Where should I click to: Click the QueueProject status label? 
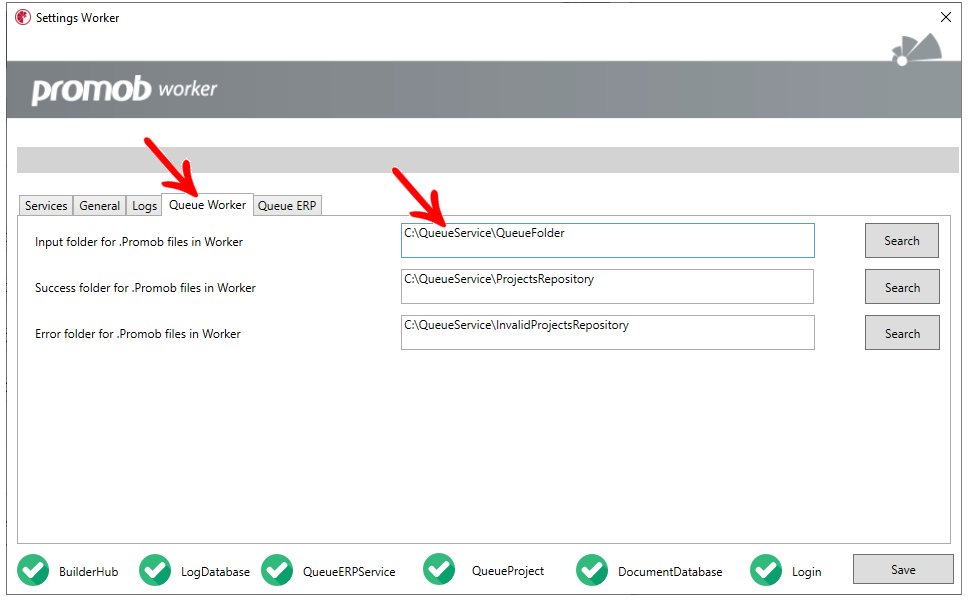[x=508, y=571]
